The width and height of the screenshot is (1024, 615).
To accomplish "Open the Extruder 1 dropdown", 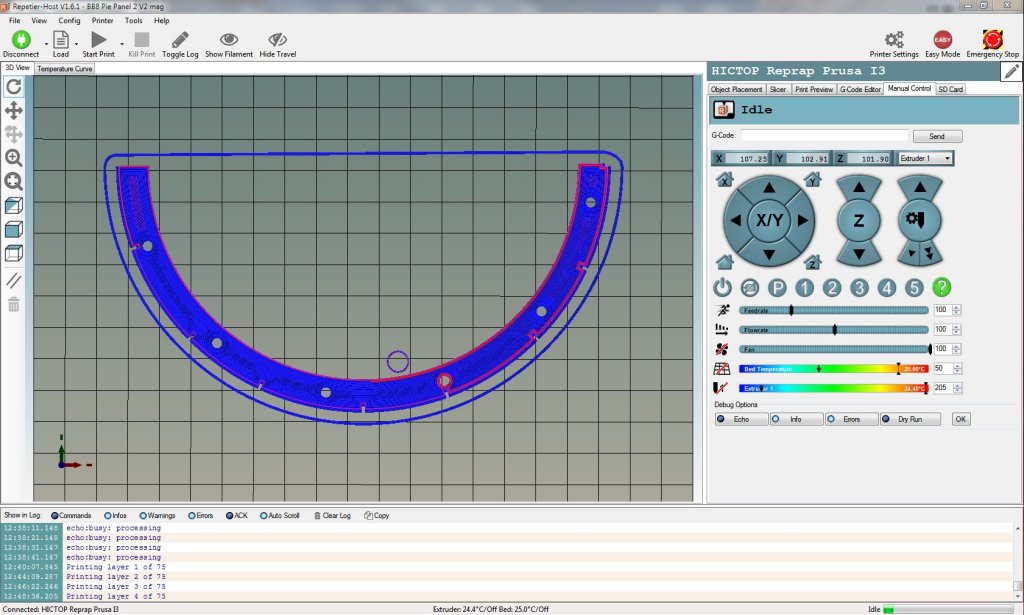I will (x=925, y=158).
